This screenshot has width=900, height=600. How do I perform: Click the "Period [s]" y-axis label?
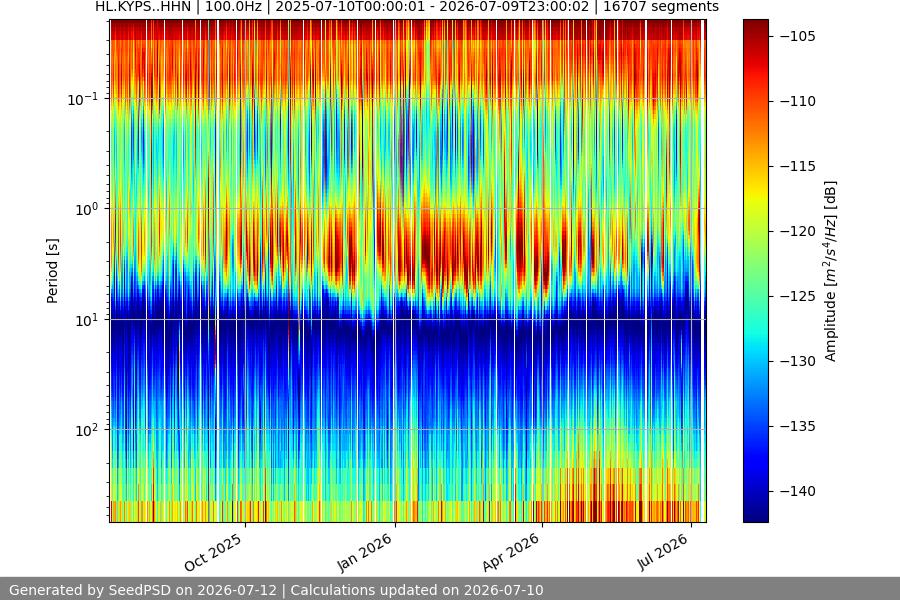click(x=52, y=271)
